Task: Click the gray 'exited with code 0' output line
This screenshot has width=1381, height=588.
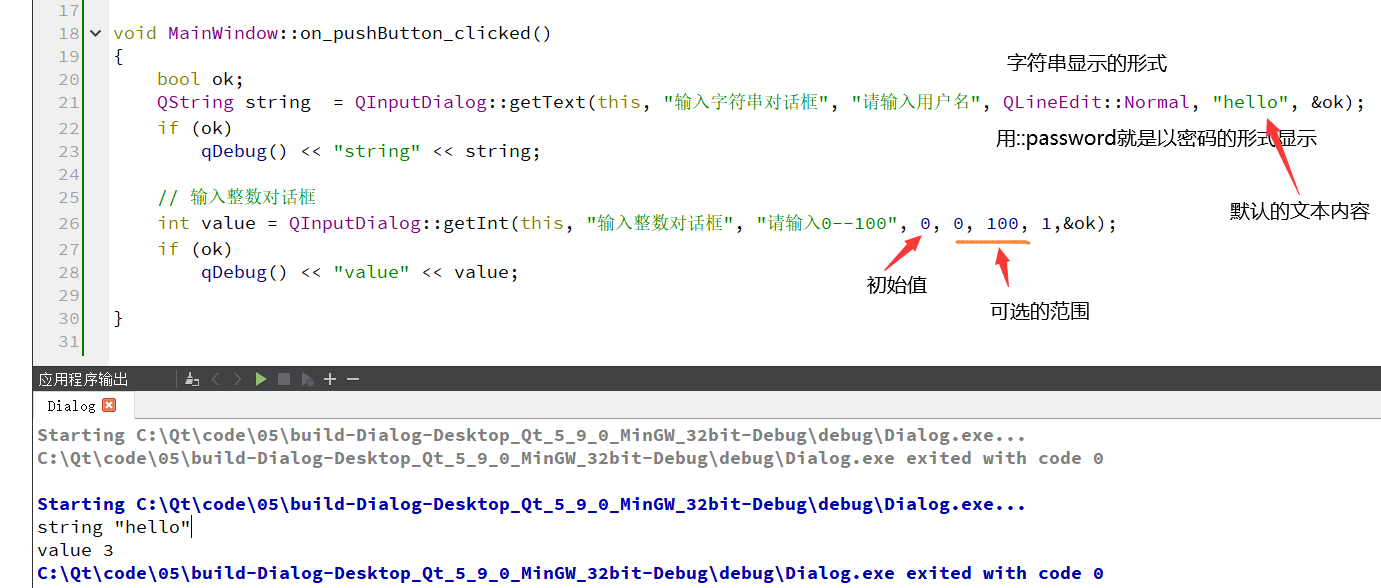Action: [x=570, y=458]
